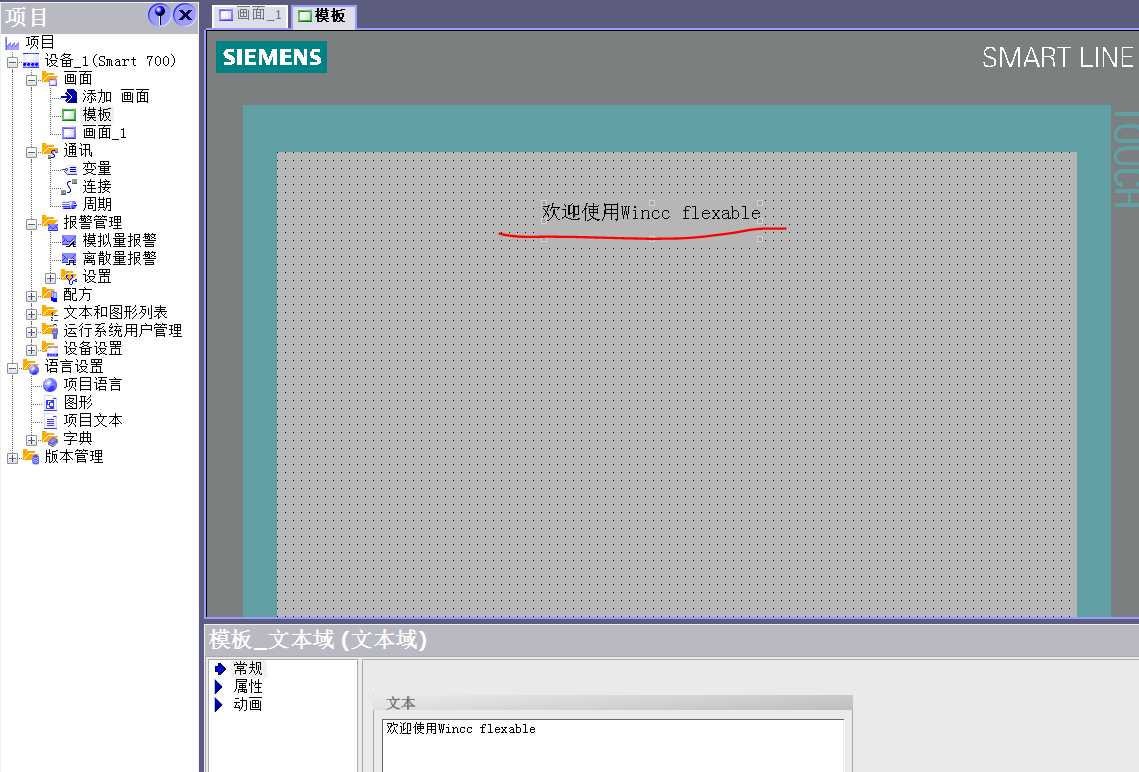Click the 配方 recipes icon
This screenshot has height=772, width=1139.
[x=50, y=294]
